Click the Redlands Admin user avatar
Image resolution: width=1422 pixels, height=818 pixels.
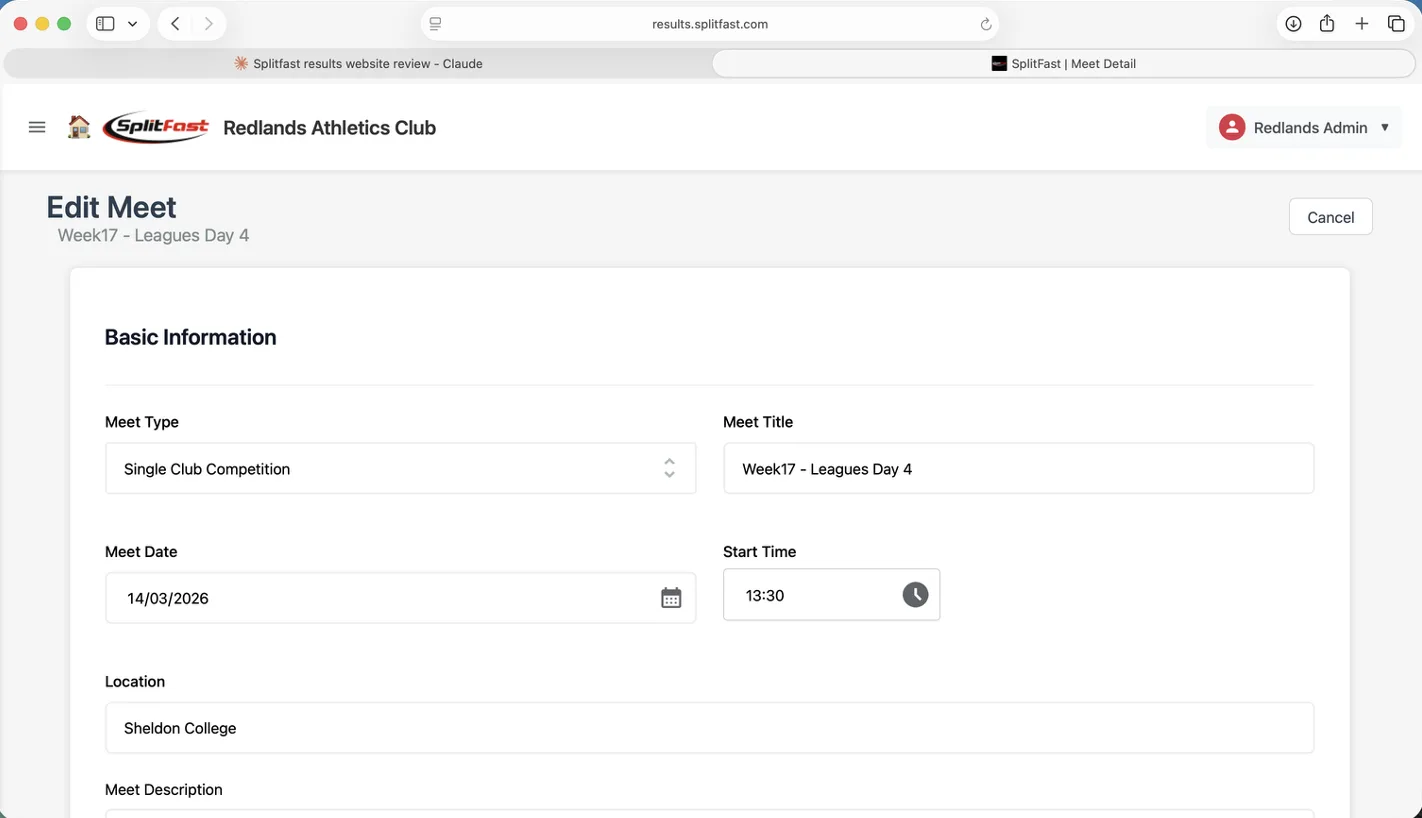[1232, 127]
